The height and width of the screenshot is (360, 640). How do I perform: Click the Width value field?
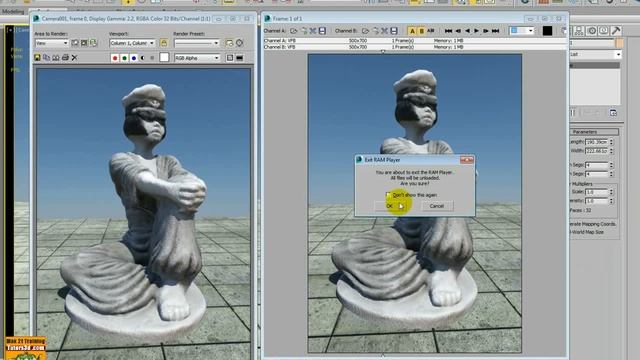pyautogui.click(x=596, y=151)
